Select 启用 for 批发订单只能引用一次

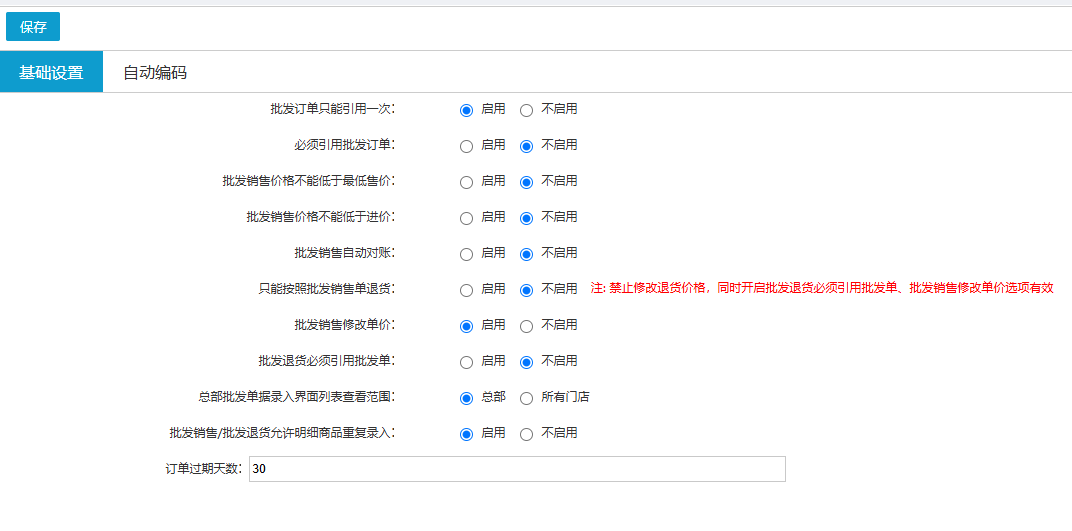click(466, 110)
